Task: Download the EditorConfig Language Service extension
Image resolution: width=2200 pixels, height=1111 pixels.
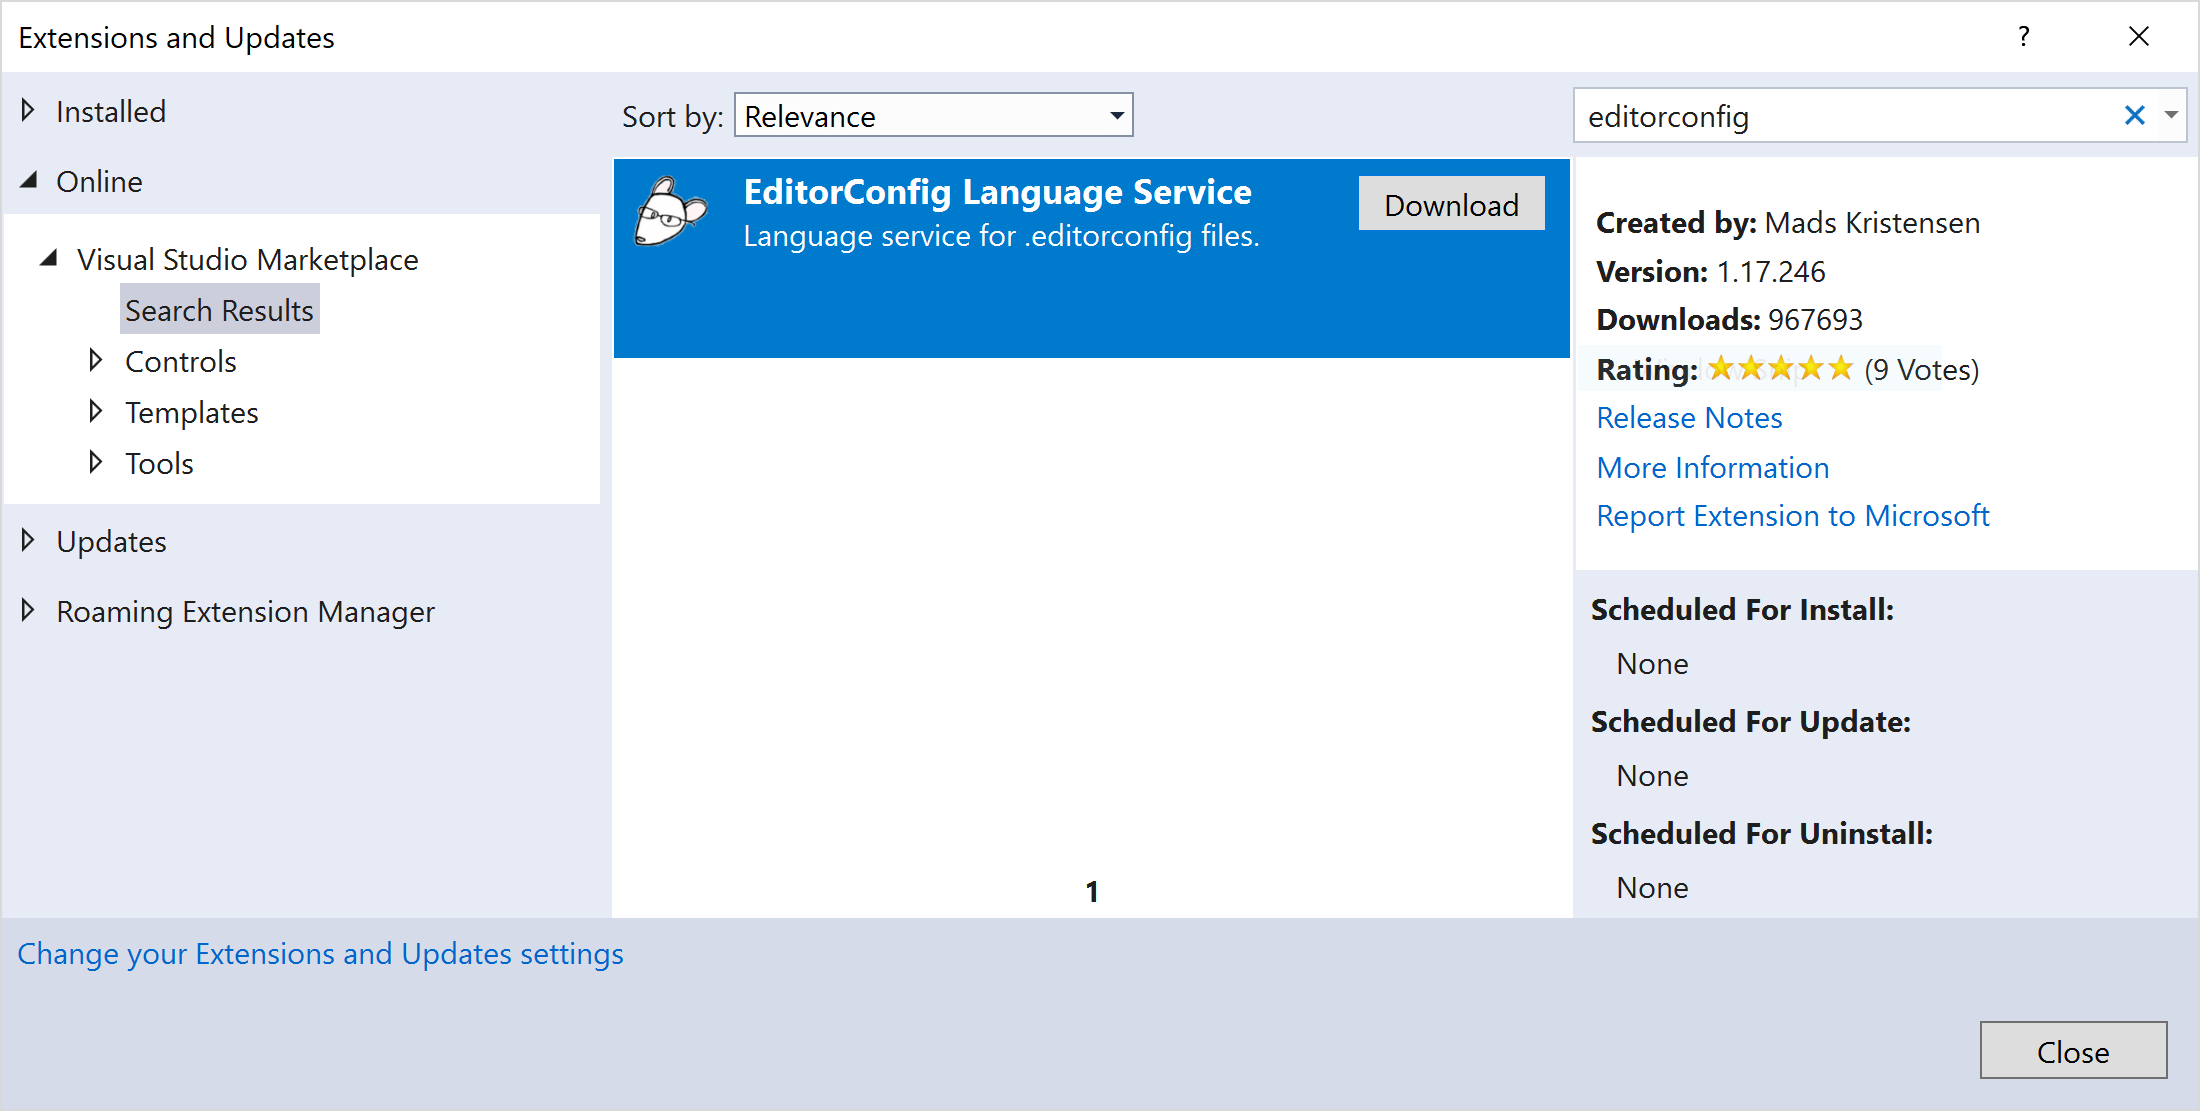Action: [x=1451, y=204]
